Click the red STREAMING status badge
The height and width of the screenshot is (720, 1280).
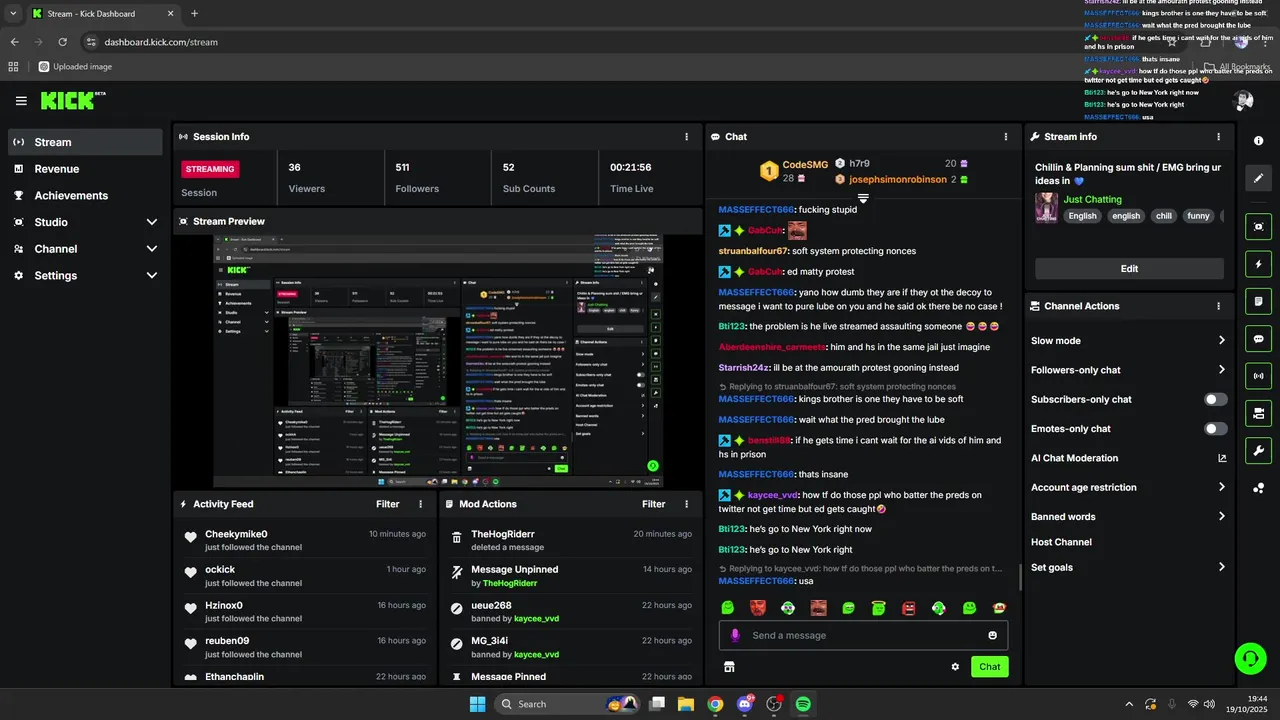(x=210, y=169)
